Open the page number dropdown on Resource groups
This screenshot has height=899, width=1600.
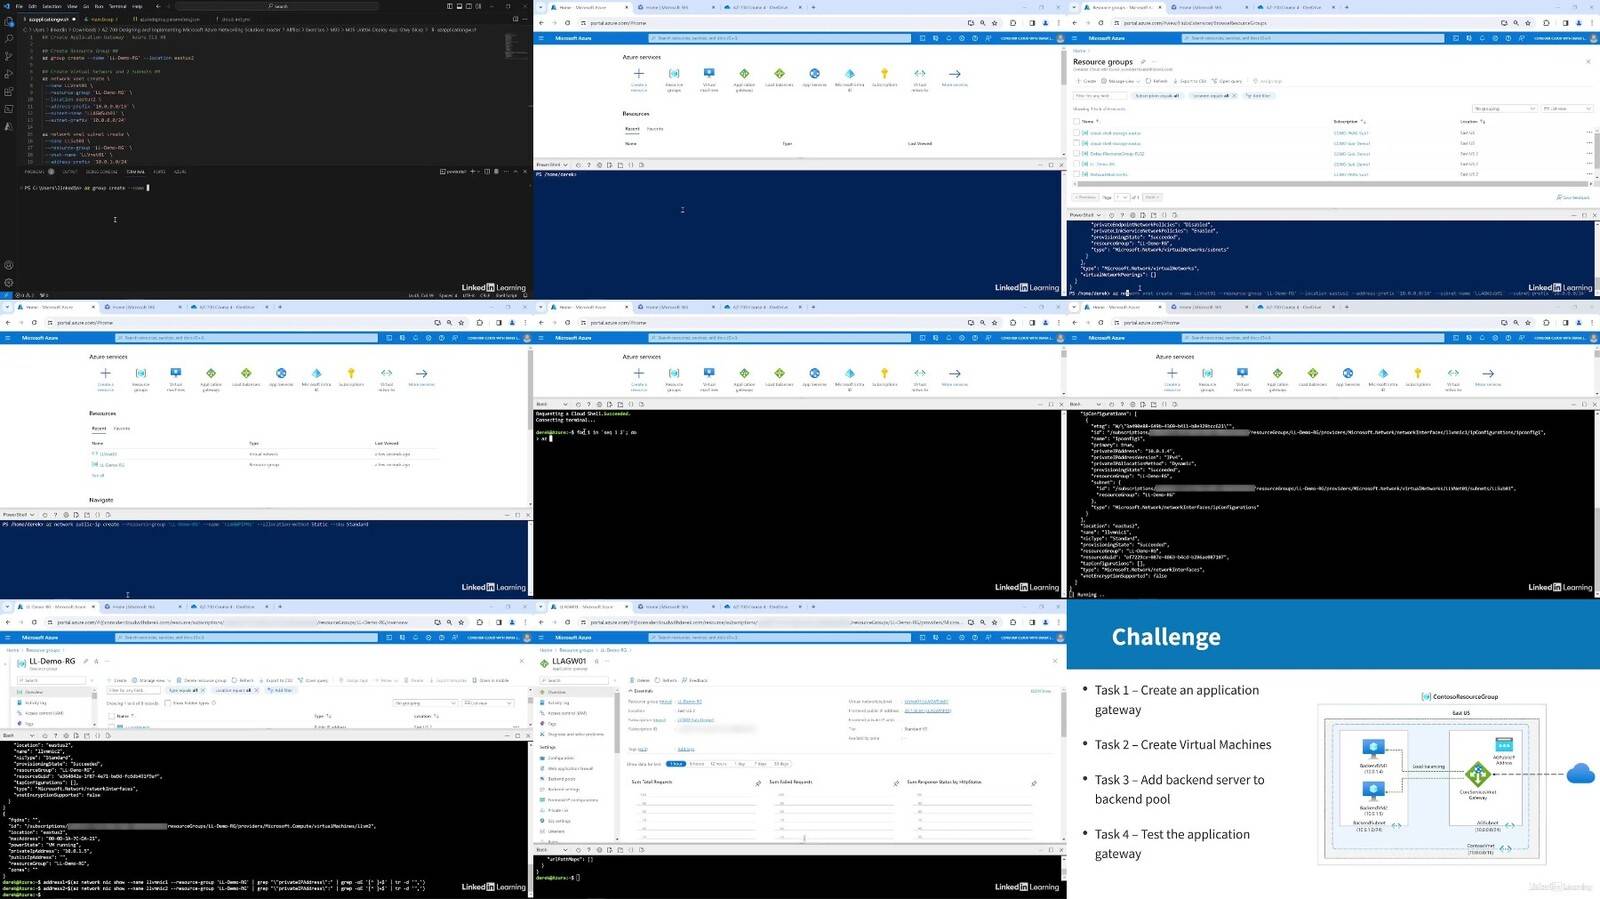click(1122, 197)
